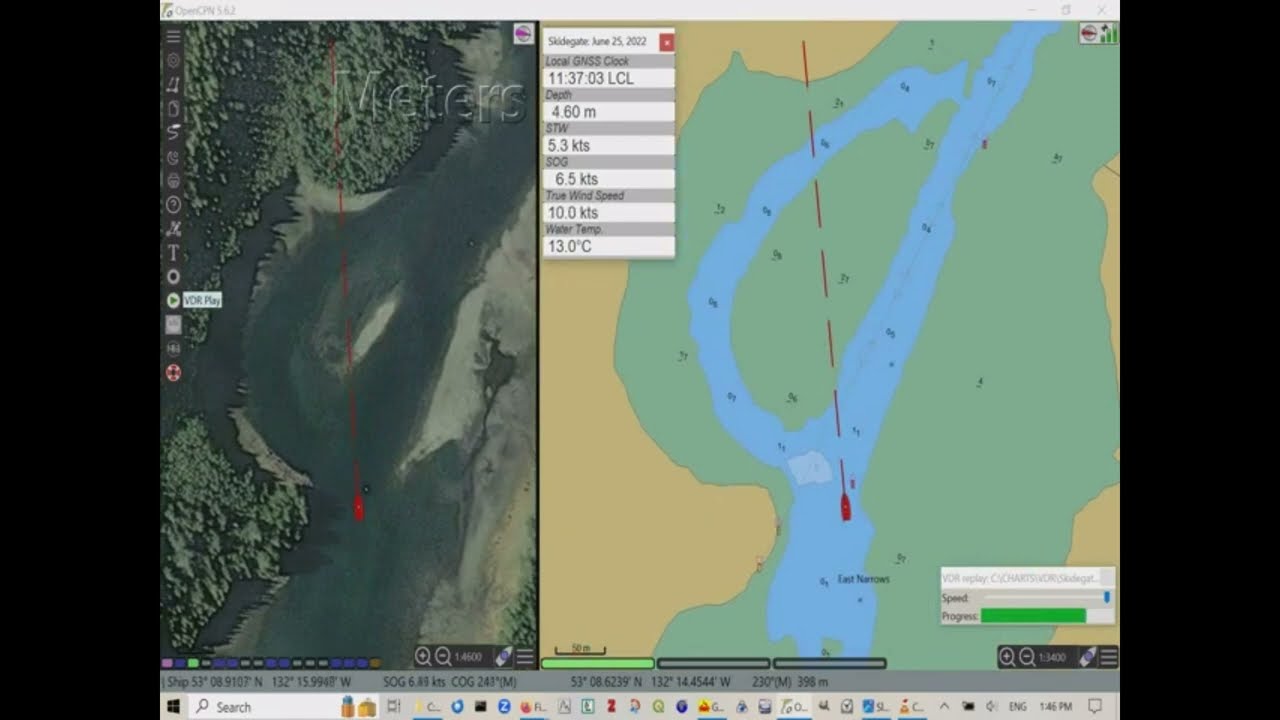Toggle the S-shaped Tracking tool
Screen dimensions: 1280x720
coord(173,132)
